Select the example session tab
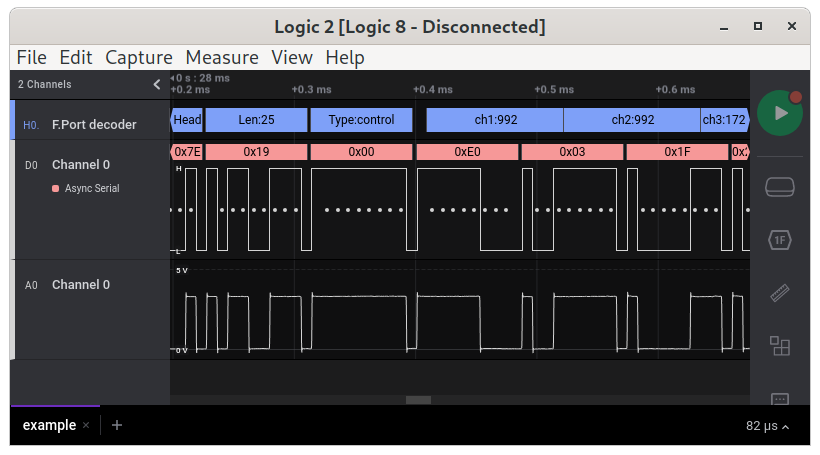Image resolution: width=820 pixels, height=455 pixels. (x=49, y=425)
